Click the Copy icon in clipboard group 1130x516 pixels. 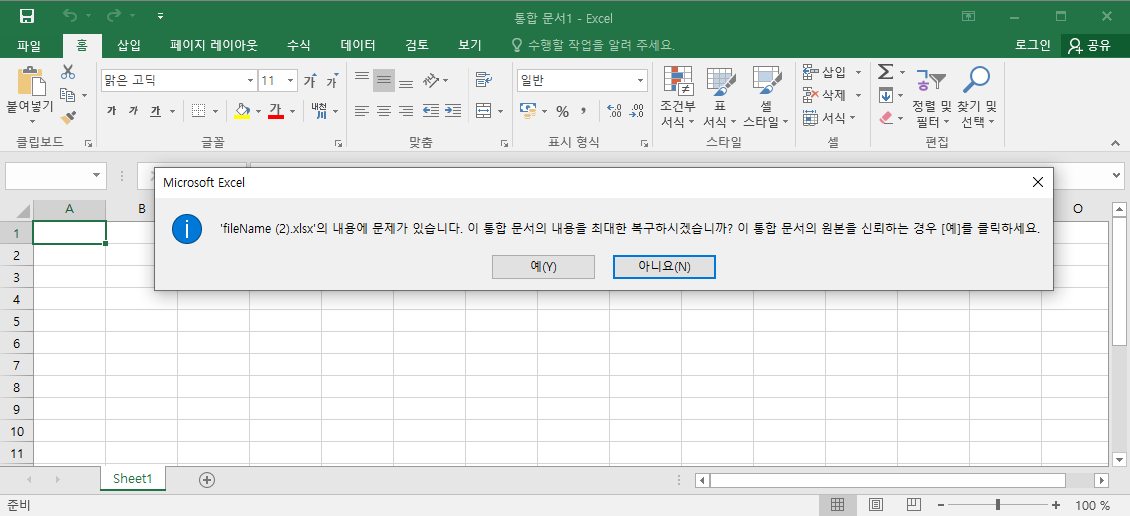[68, 94]
